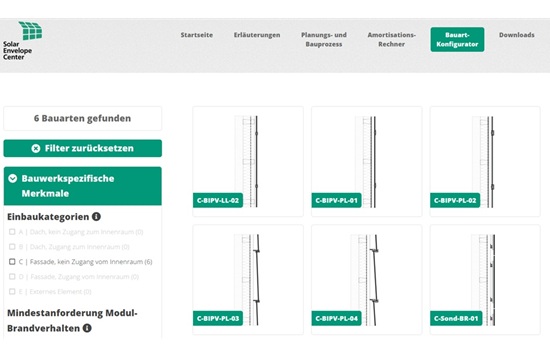Image resolution: width=550 pixels, height=360 pixels.
Task: Click the X icon on Filter zurücksetzen
Action: pyautogui.click(x=36, y=148)
